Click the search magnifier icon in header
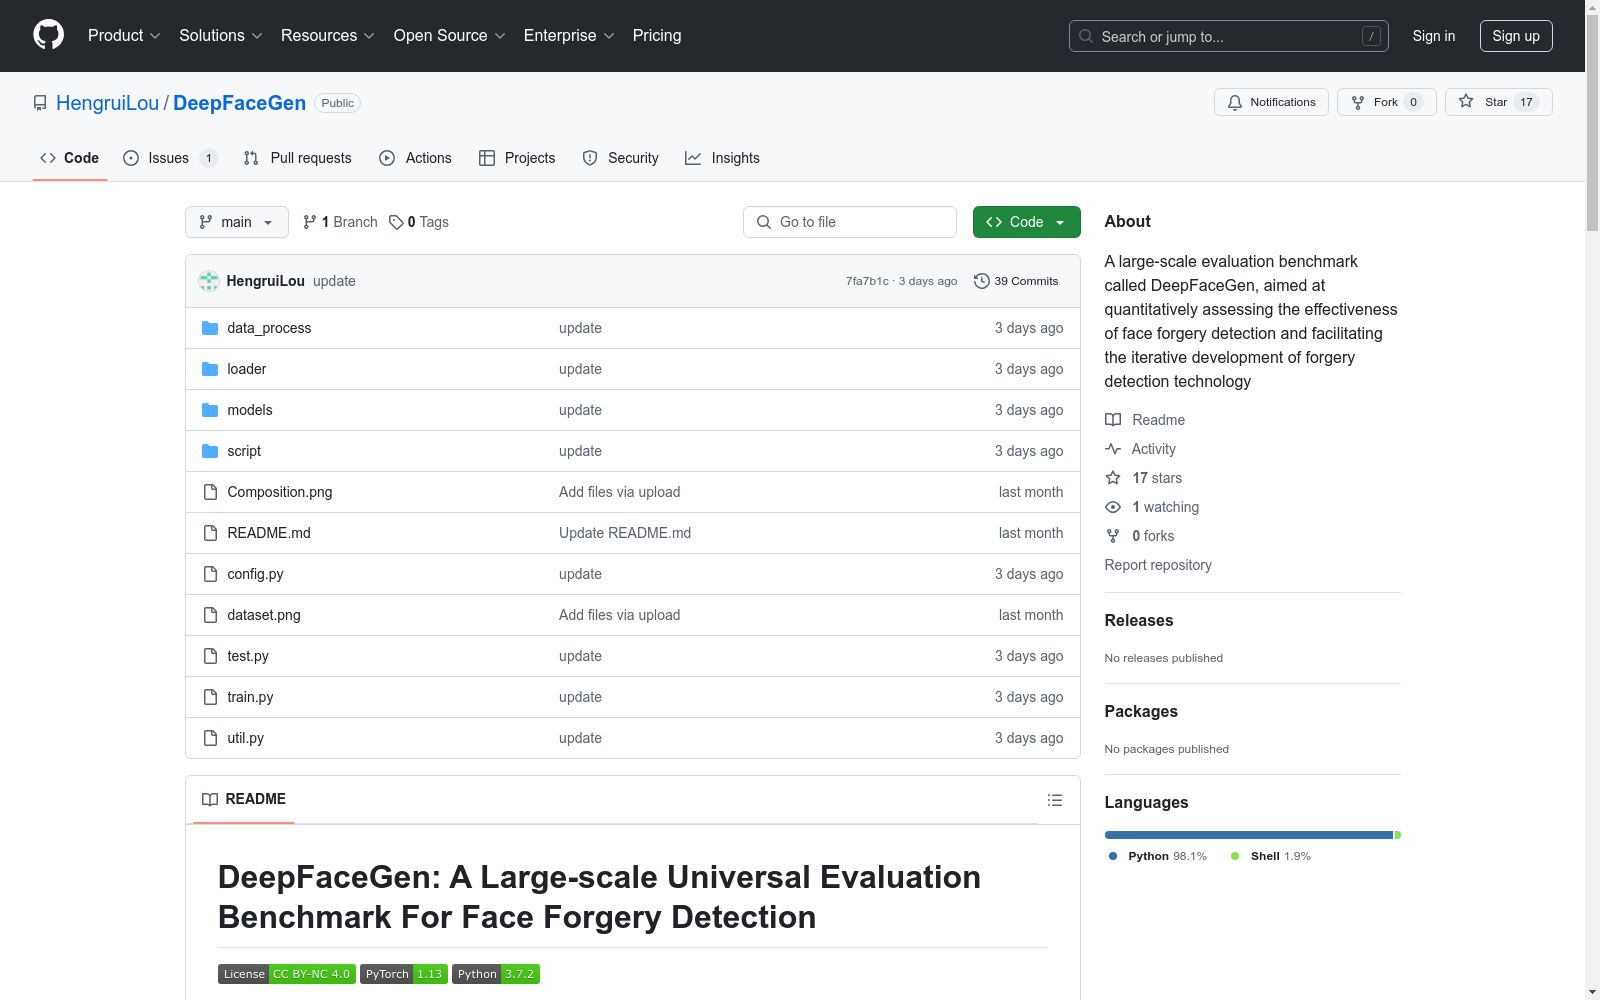The height and width of the screenshot is (1000, 1600). pyautogui.click(x=1086, y=36)
